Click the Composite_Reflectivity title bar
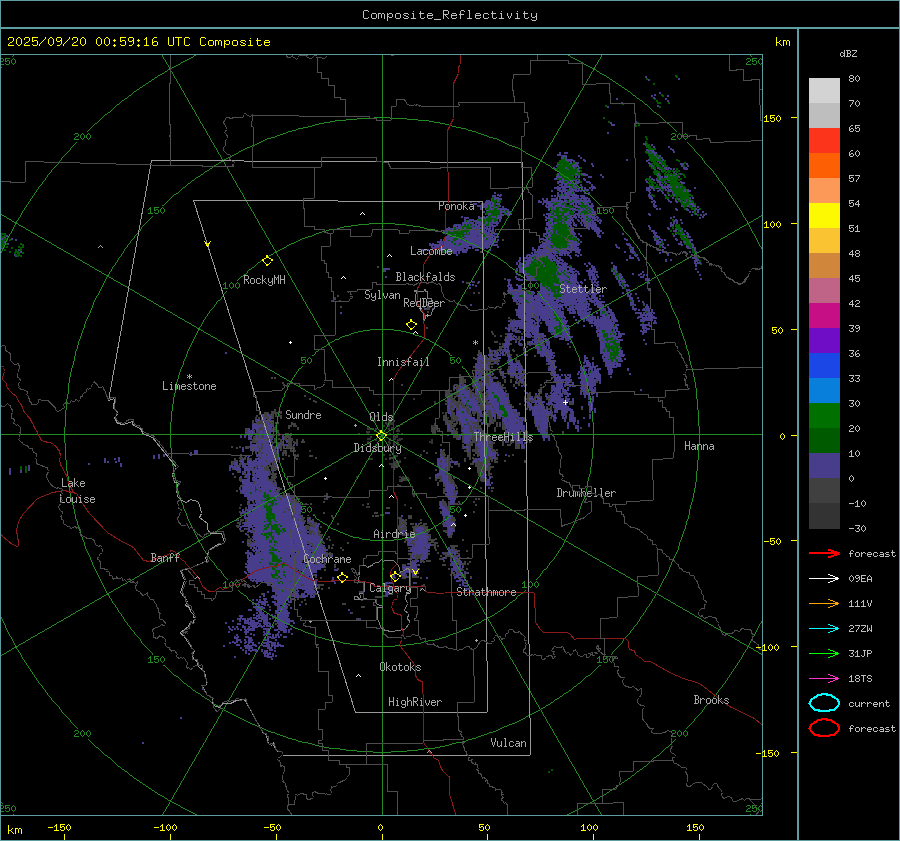Image resolution: width=900 pixels, height=841 pixels. (449, 14)
